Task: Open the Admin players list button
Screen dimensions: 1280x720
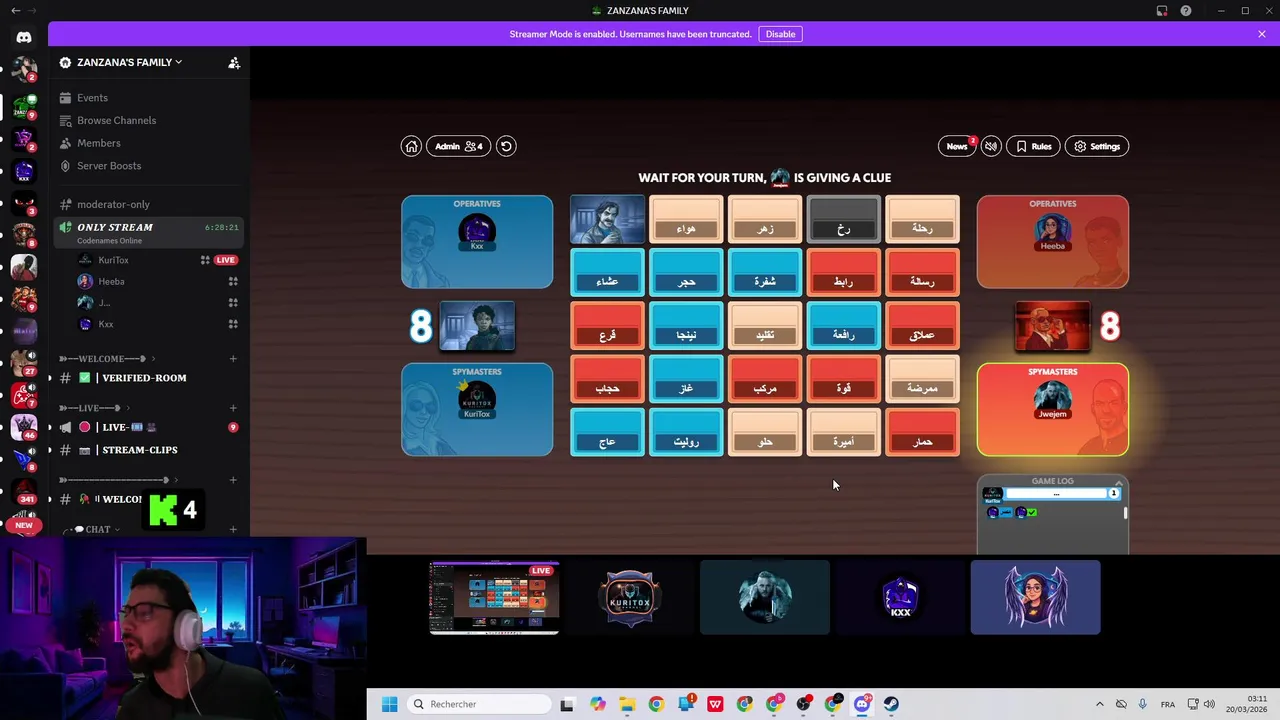Action: click(x=459, y=146)
